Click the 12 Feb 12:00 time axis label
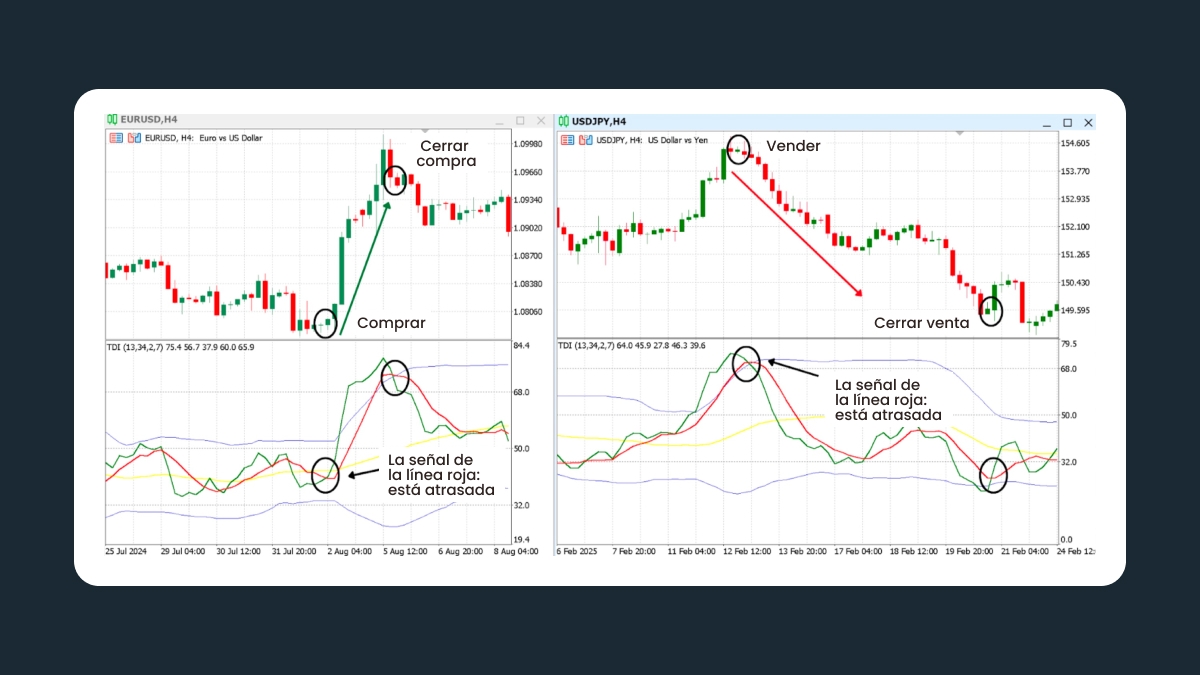 click(x=748, y=551)
